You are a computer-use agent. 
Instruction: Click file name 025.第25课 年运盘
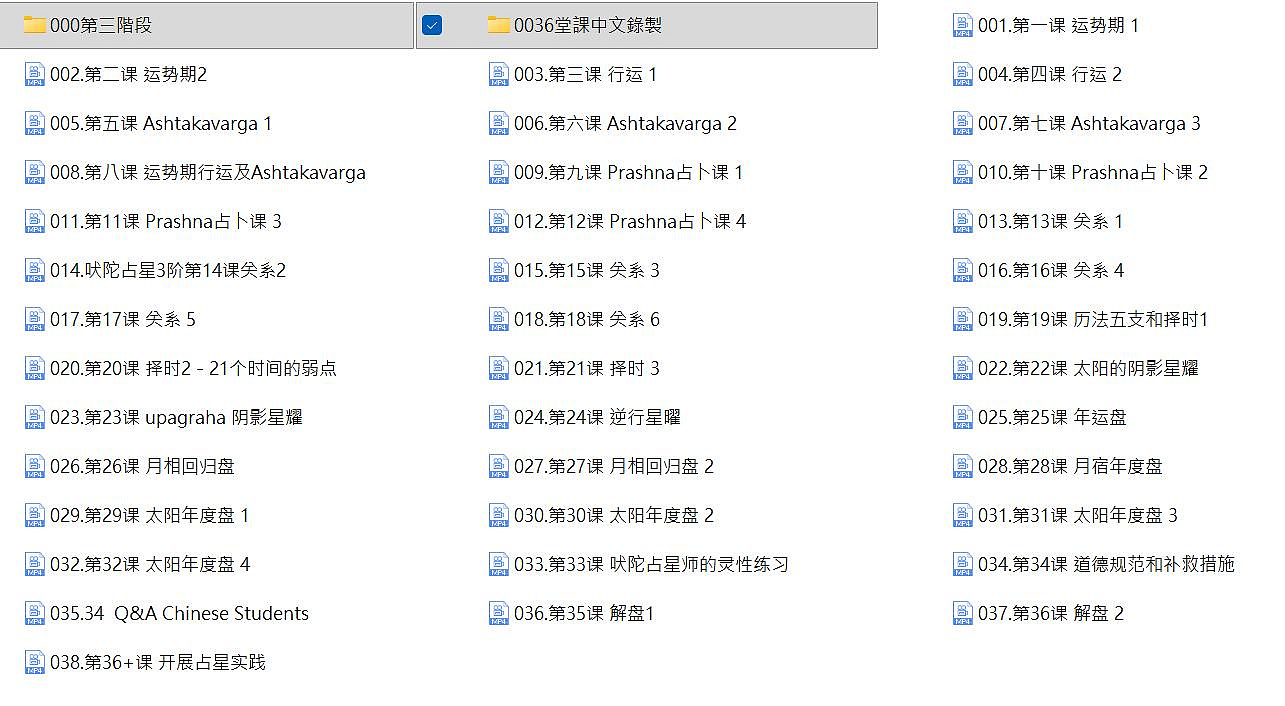[x=1052, y=417]
